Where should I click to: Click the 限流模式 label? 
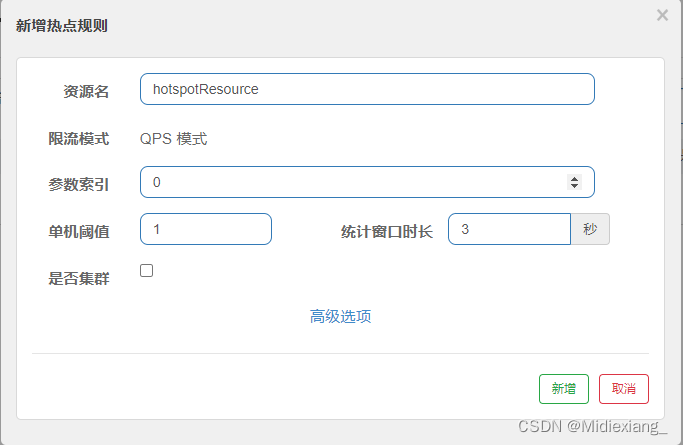click(78, 139)
